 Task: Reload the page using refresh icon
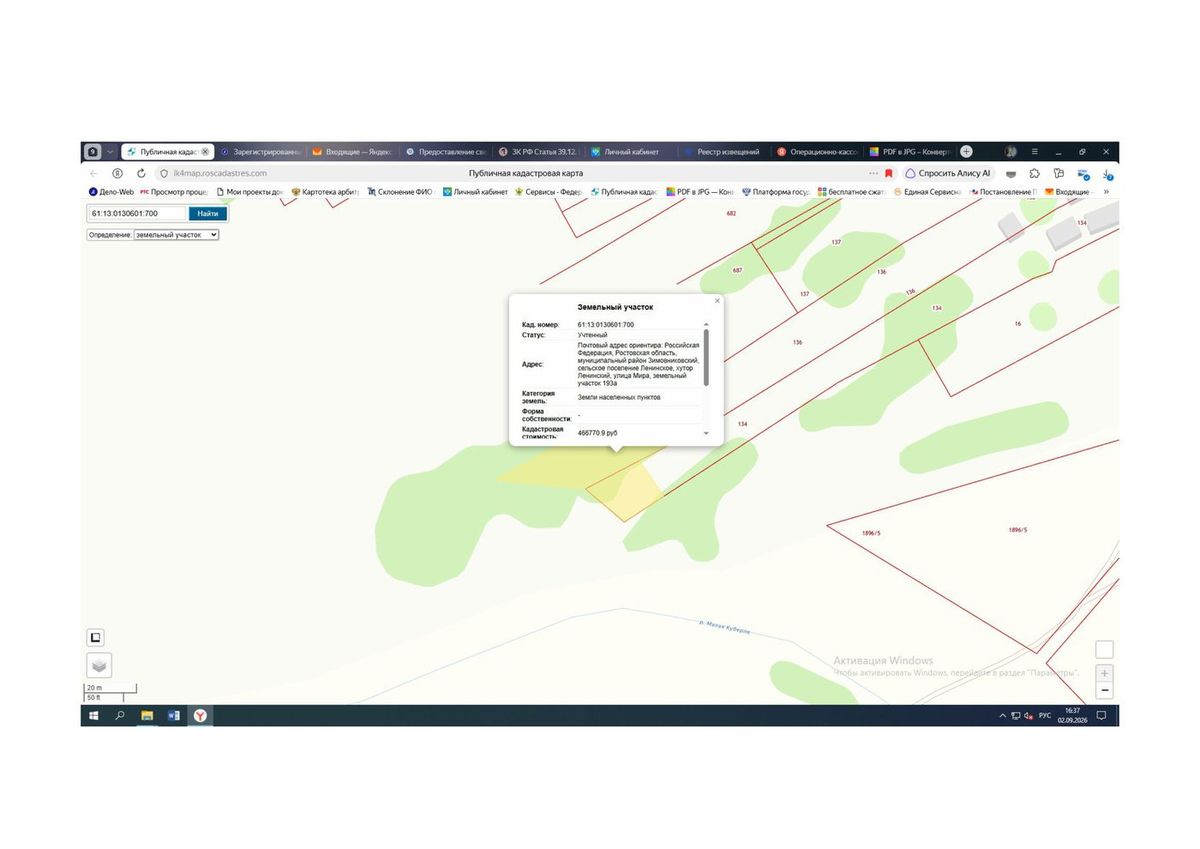140,173
